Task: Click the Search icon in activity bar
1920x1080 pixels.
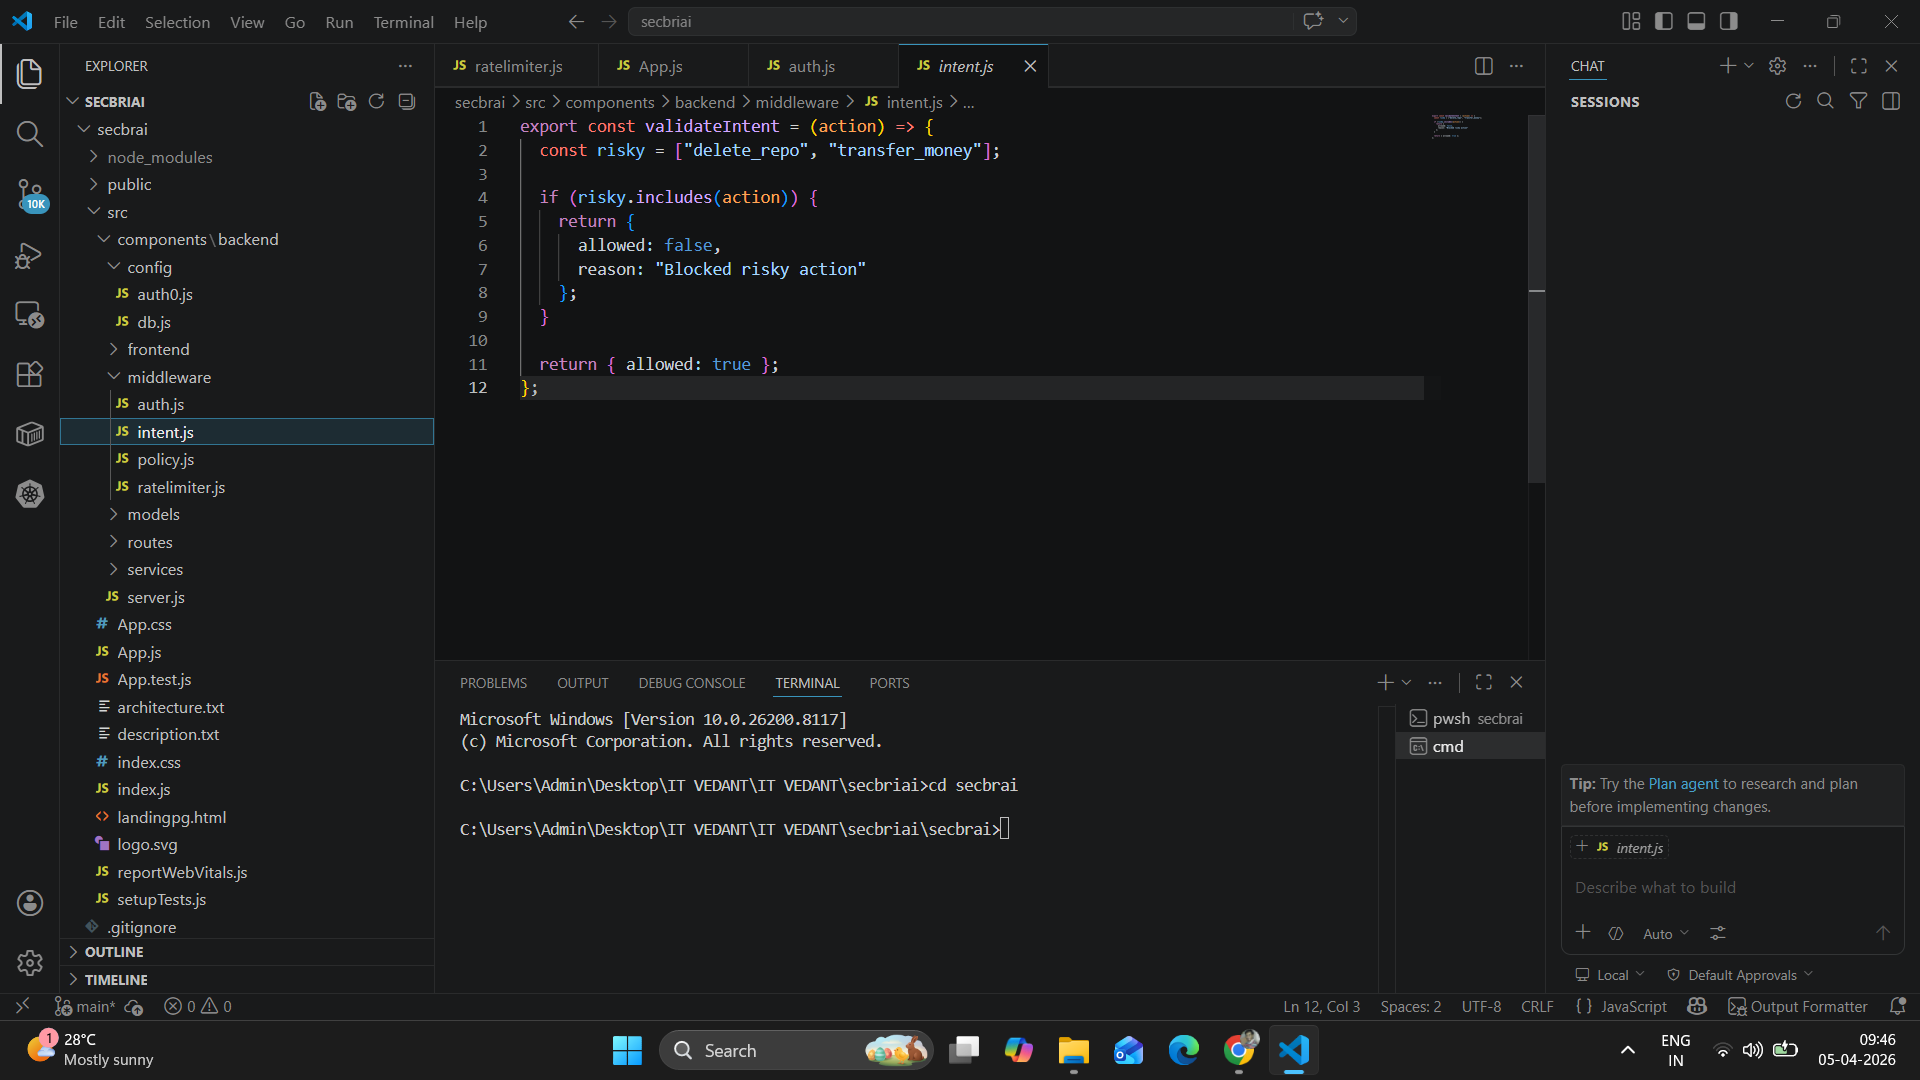Action: tap(30, 134)
